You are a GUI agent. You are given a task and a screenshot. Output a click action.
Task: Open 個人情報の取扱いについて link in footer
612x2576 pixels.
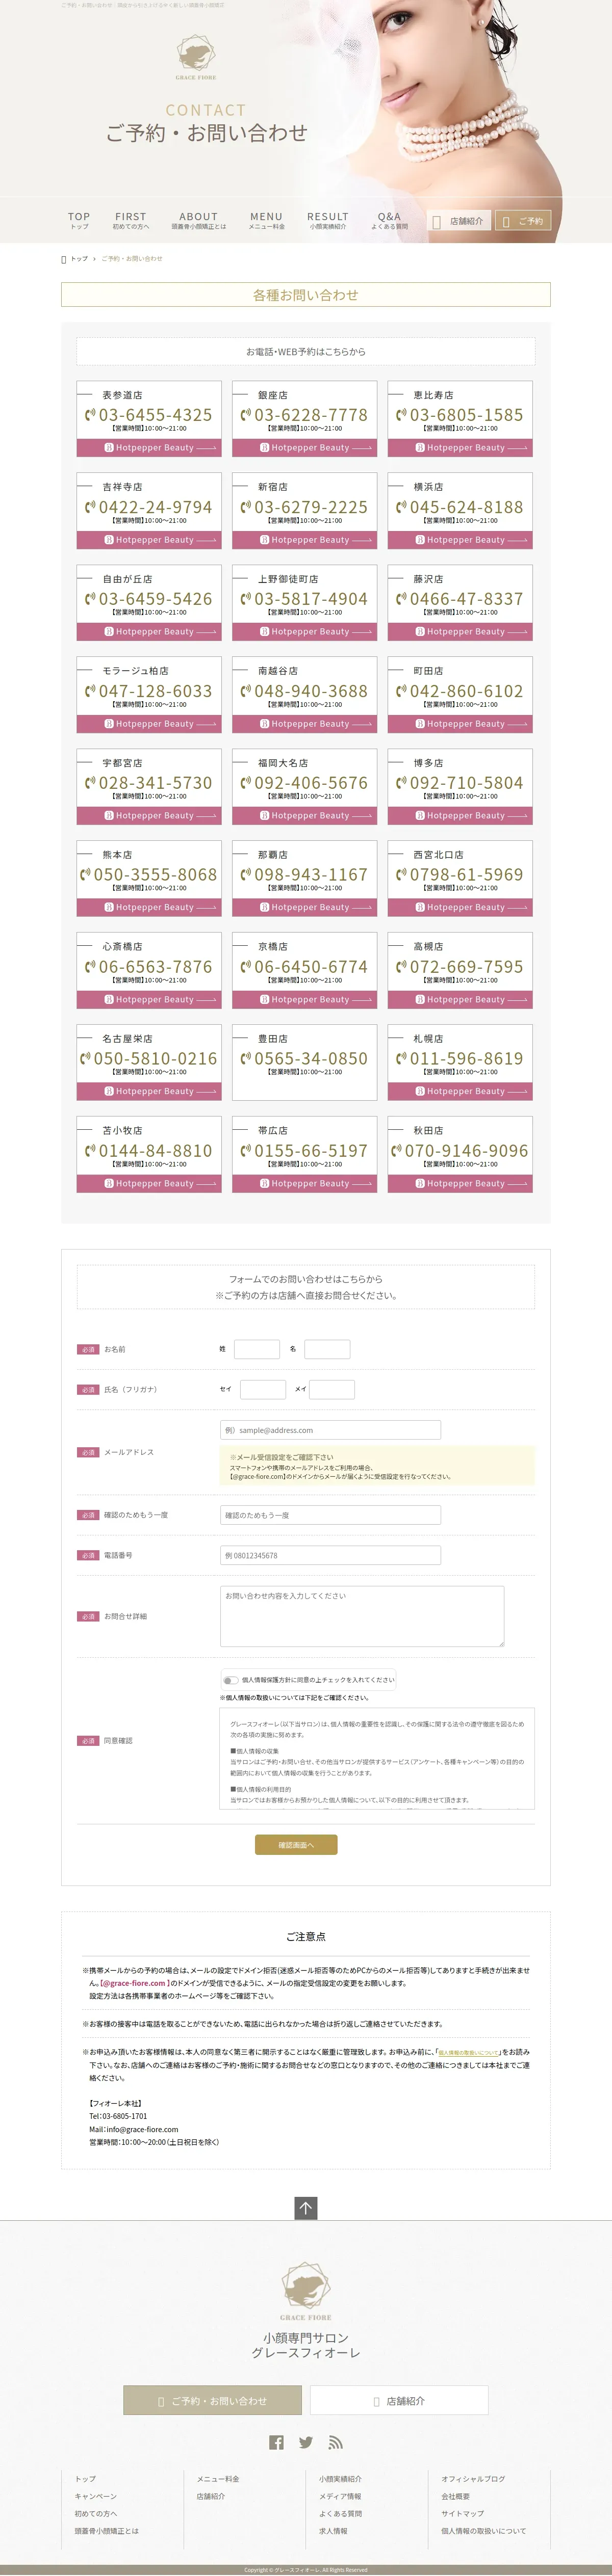tap(483, 2531)
